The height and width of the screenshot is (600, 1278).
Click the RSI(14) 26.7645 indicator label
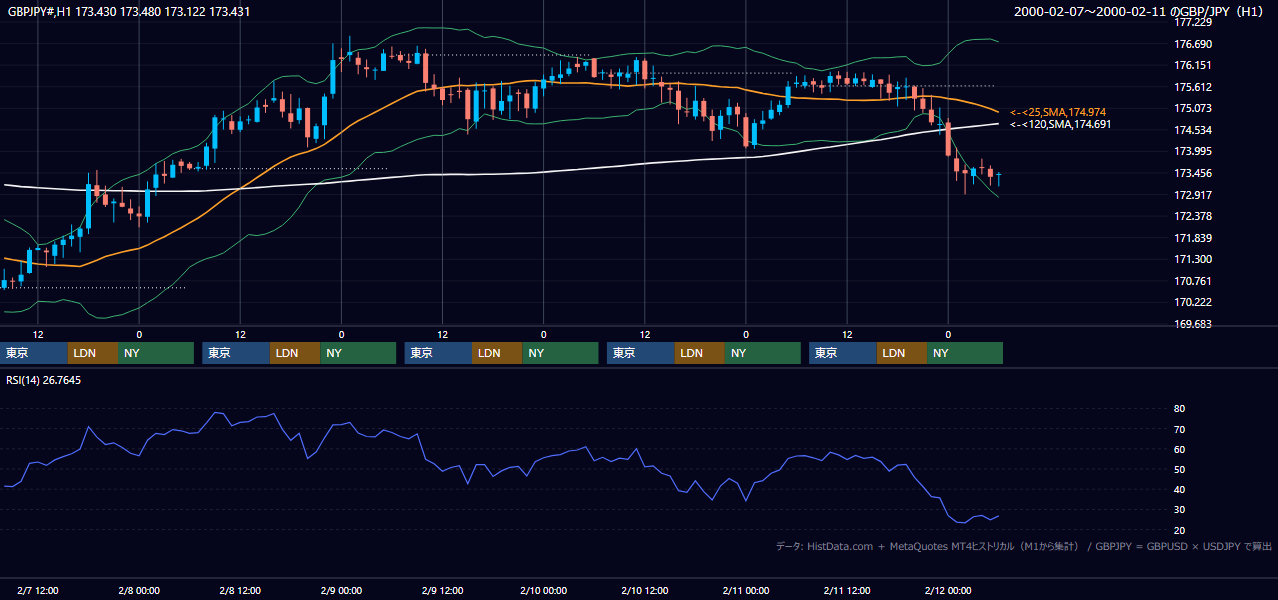pyautogui.click(x=44, y=380)
